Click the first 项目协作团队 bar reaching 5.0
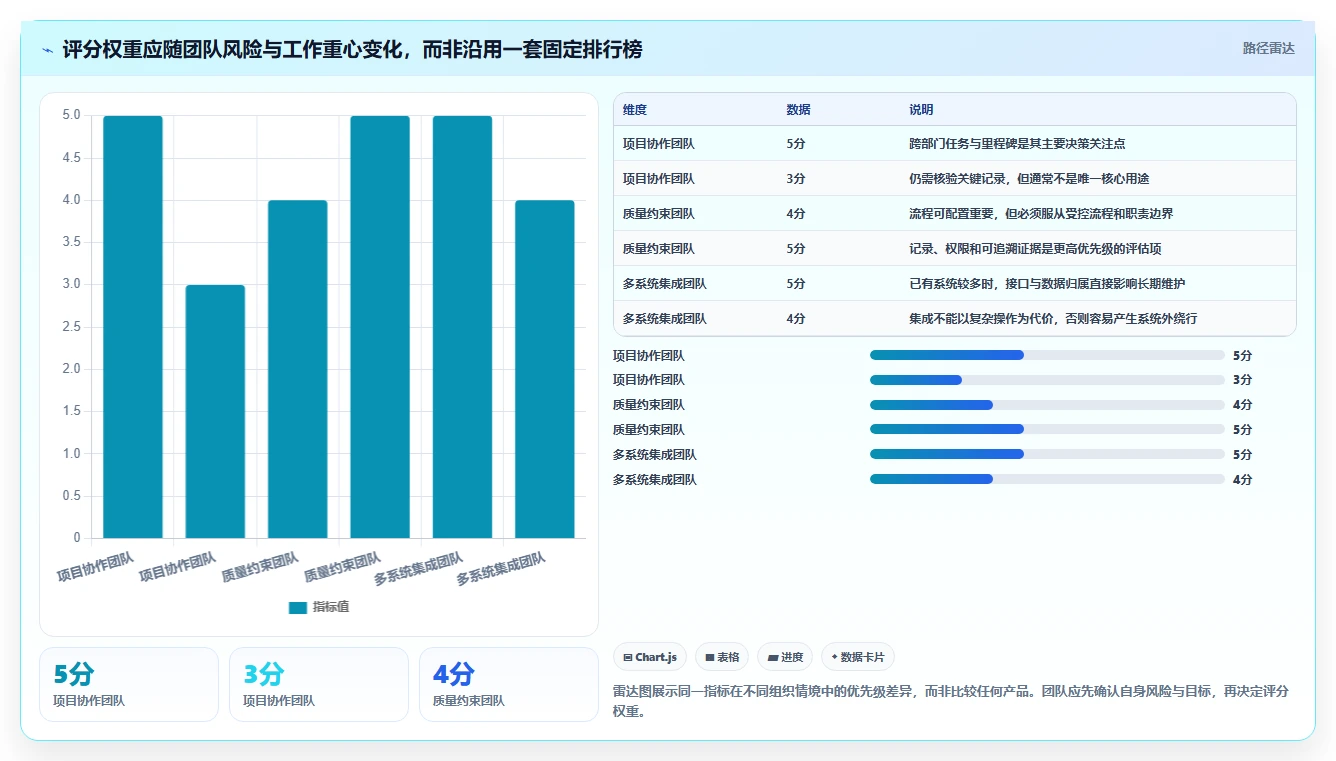 coord(133,327)
